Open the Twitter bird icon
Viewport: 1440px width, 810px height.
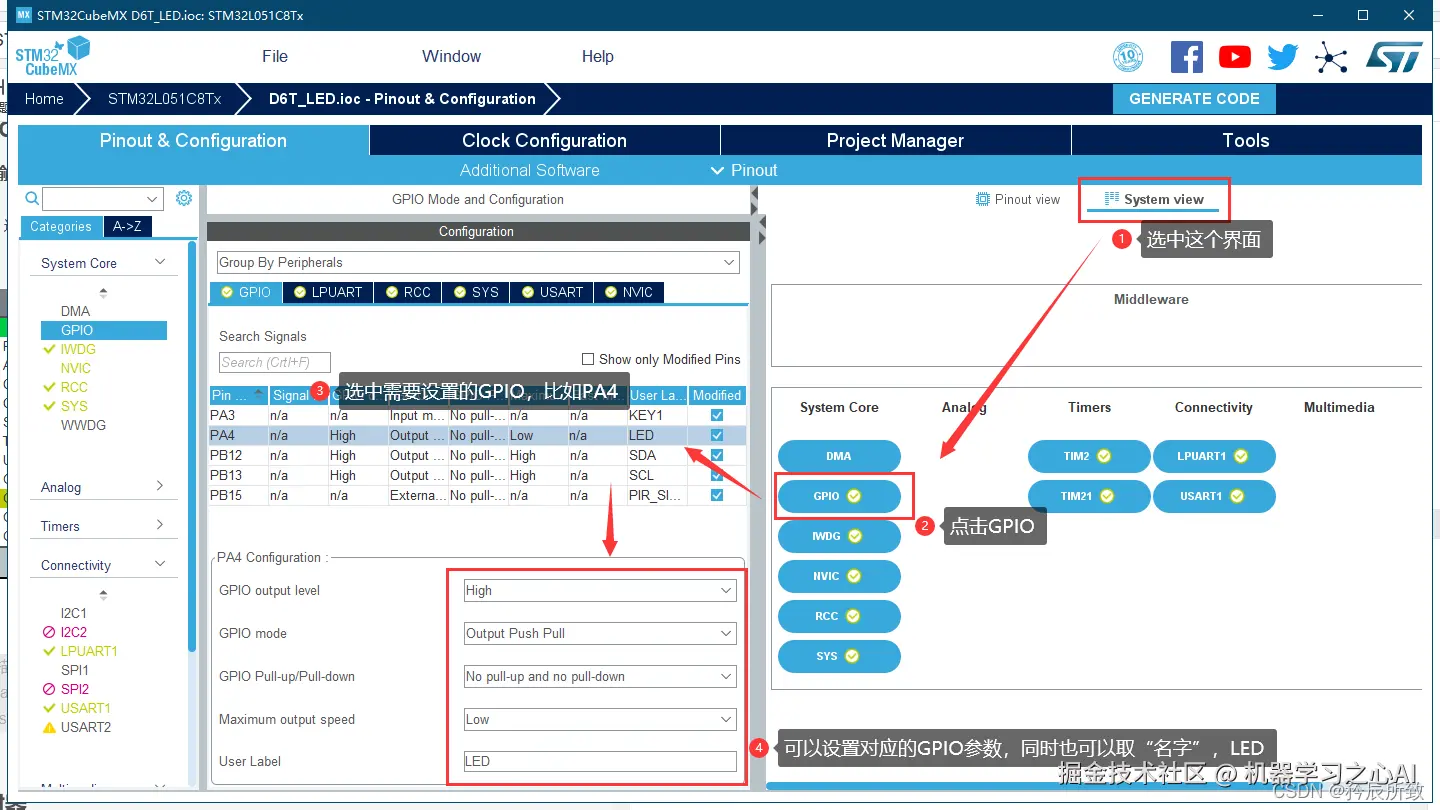tap(1282, 57)
